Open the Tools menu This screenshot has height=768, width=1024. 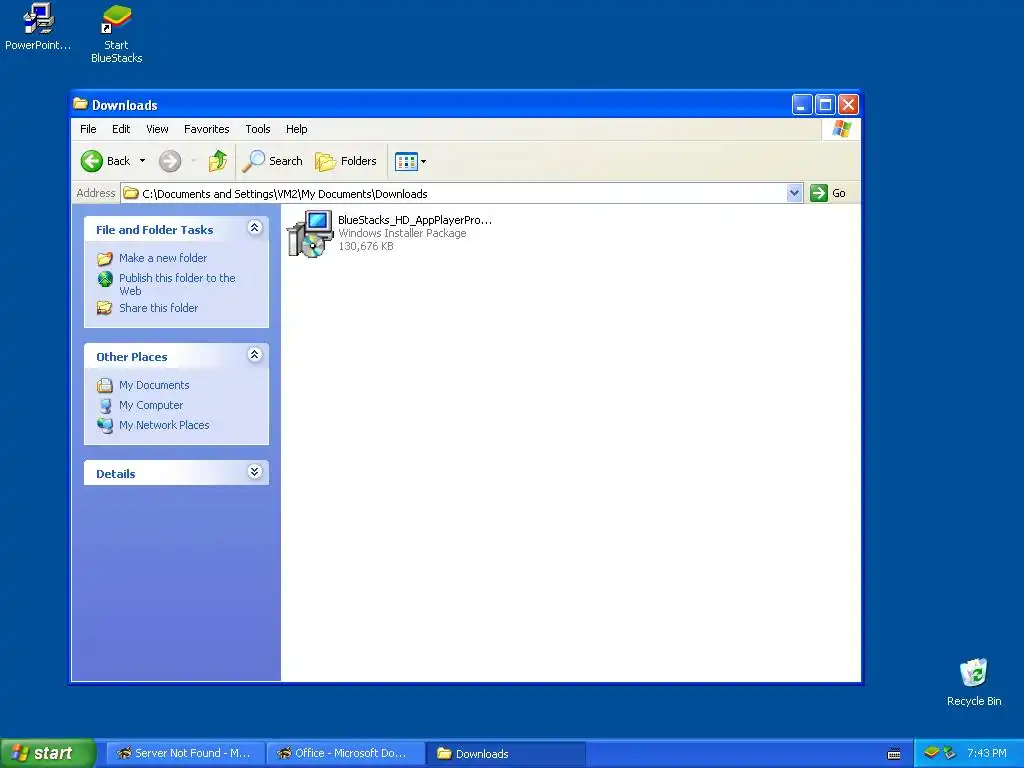pyautogui.click(x=257, y=129)
